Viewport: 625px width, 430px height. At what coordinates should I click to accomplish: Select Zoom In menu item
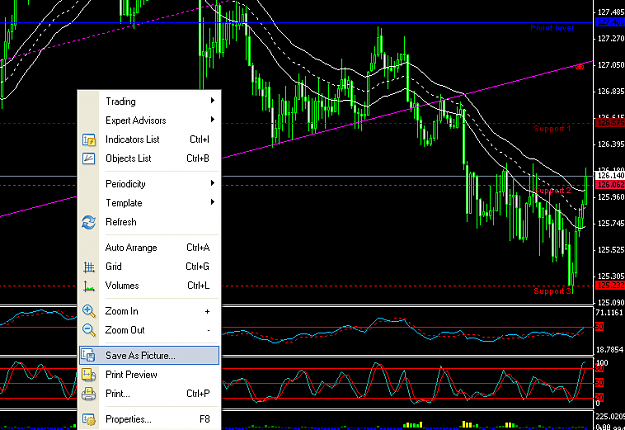tap(149, 311)
